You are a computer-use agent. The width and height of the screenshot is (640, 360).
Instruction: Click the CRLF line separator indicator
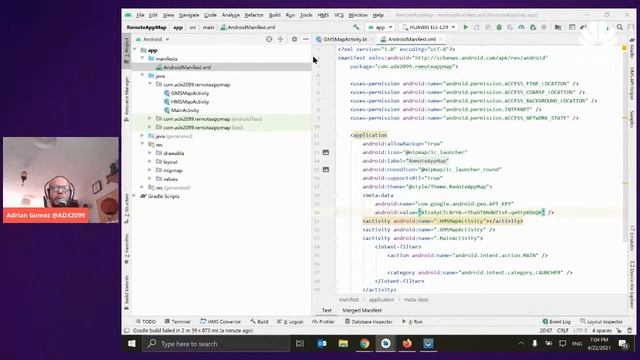pos(562,331)
